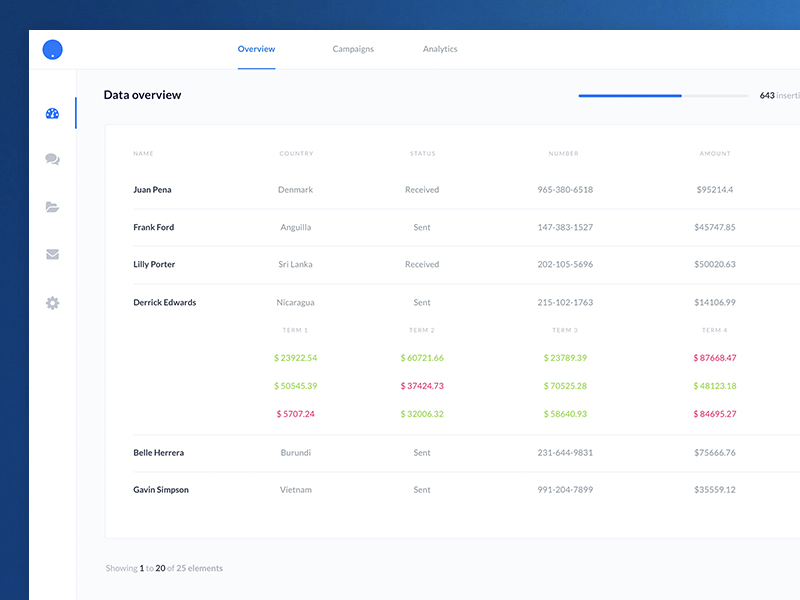Click Gavin Simpson's phone number 991-204-7899
800x600 pixels.
click(x=565, y=490)
